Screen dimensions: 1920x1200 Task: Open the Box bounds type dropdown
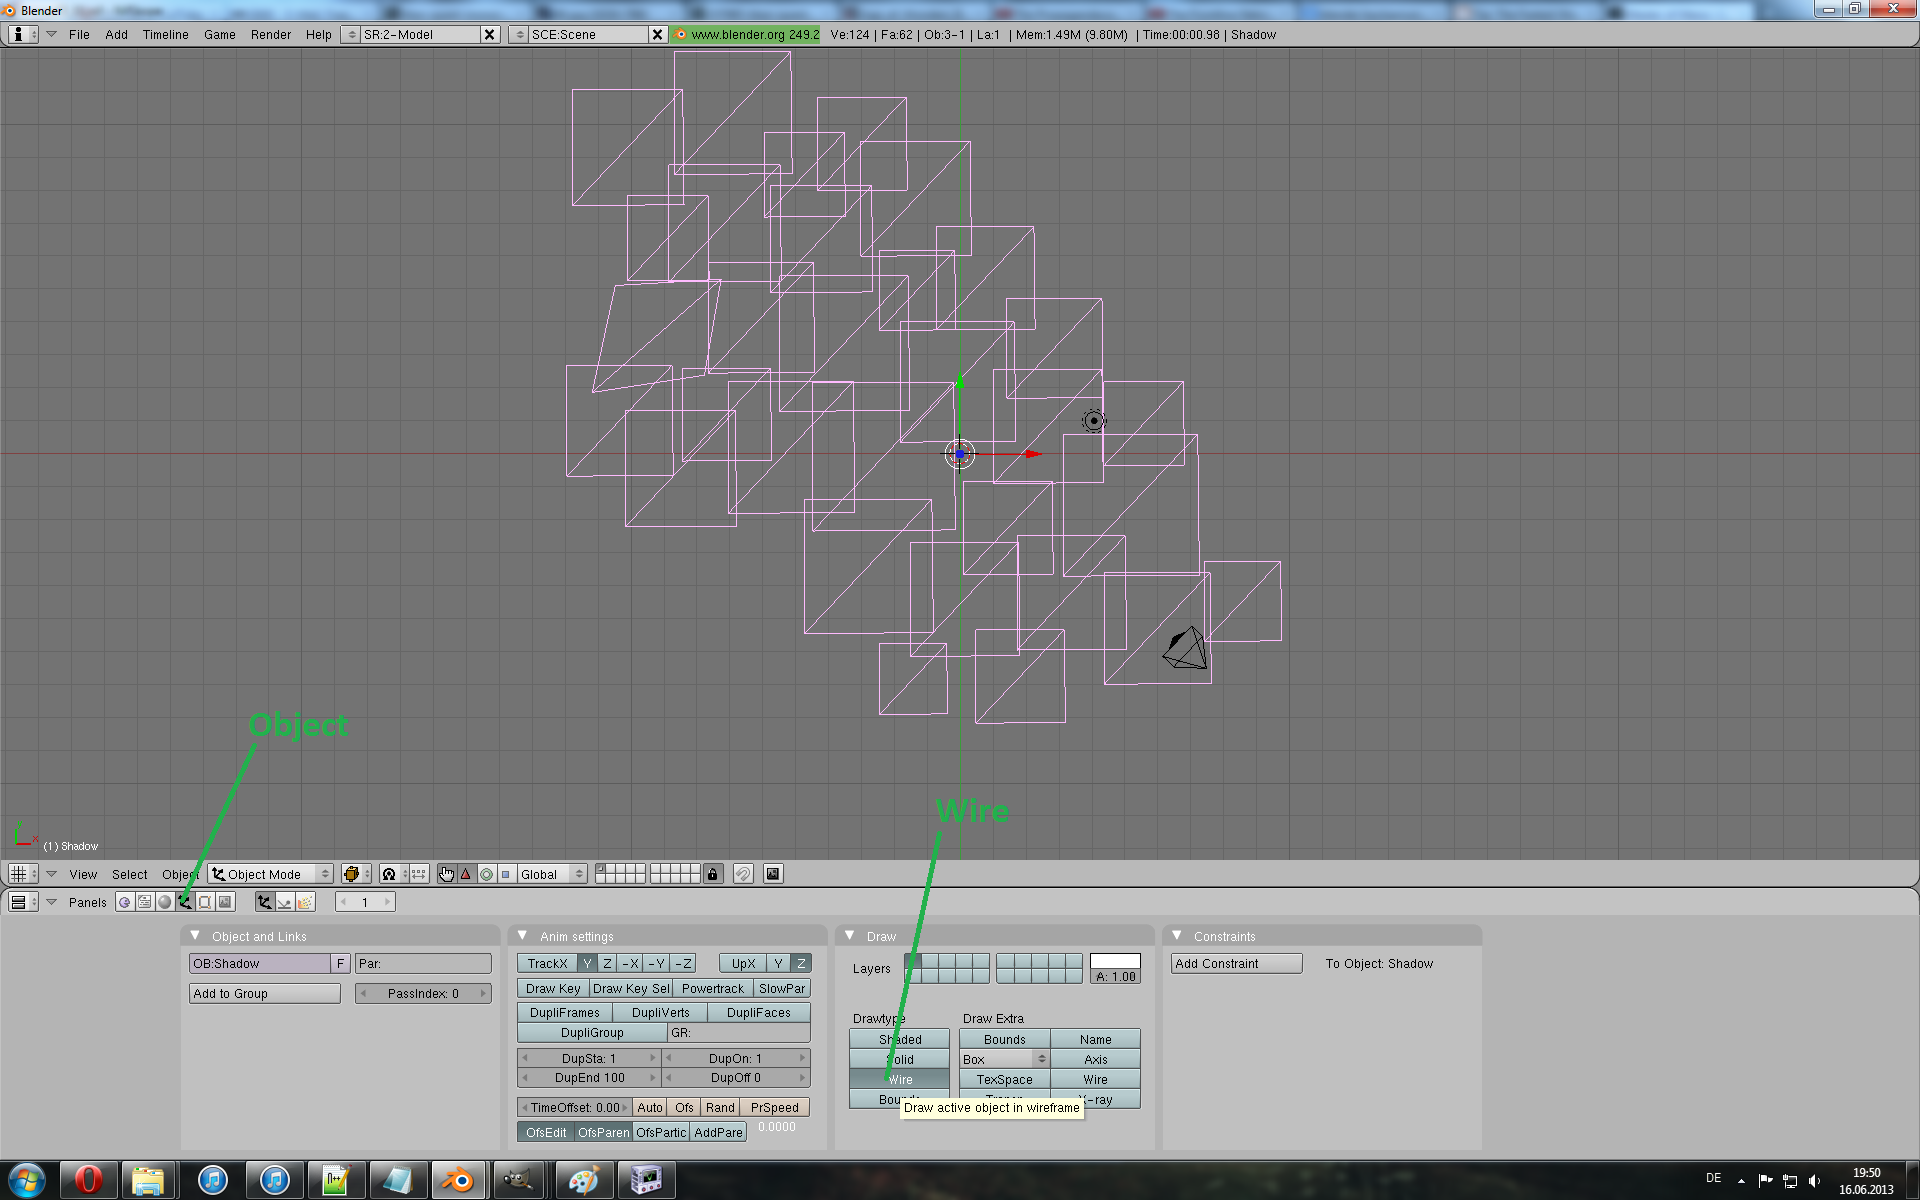click(x=1004, y=1059)
